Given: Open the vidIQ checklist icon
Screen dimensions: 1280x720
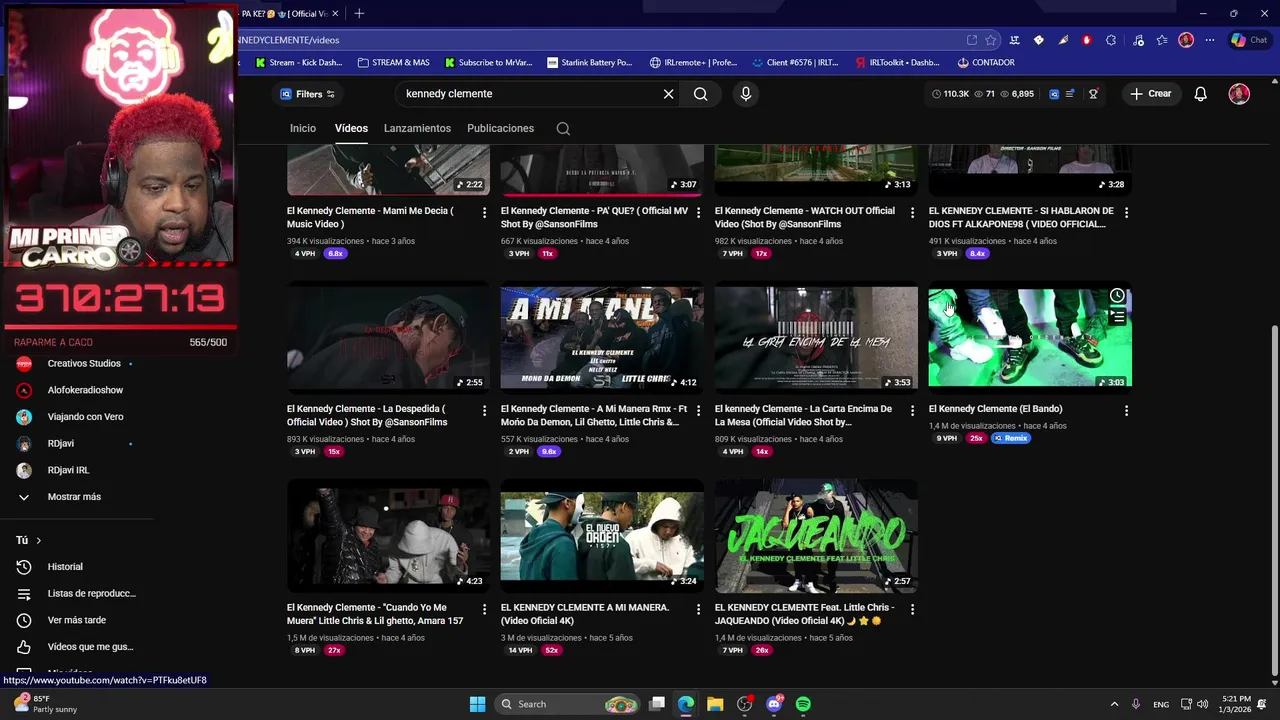Looking at the screenshot, I should [1071, 94].
